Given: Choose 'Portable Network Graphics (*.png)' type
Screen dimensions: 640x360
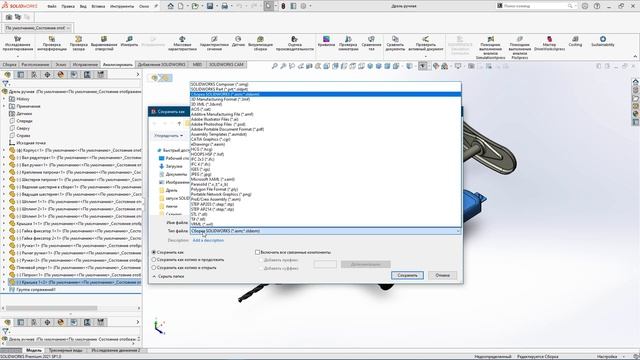Looking at the screenshot, I should [326, 194].
